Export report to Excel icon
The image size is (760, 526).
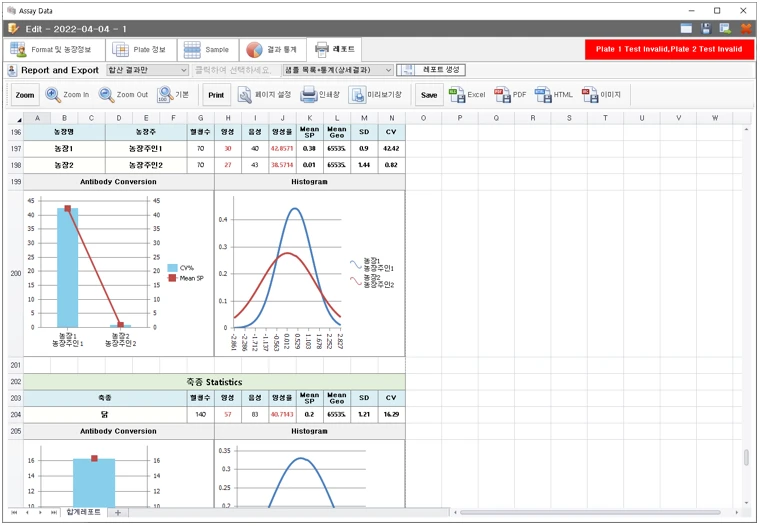(457, 95)
